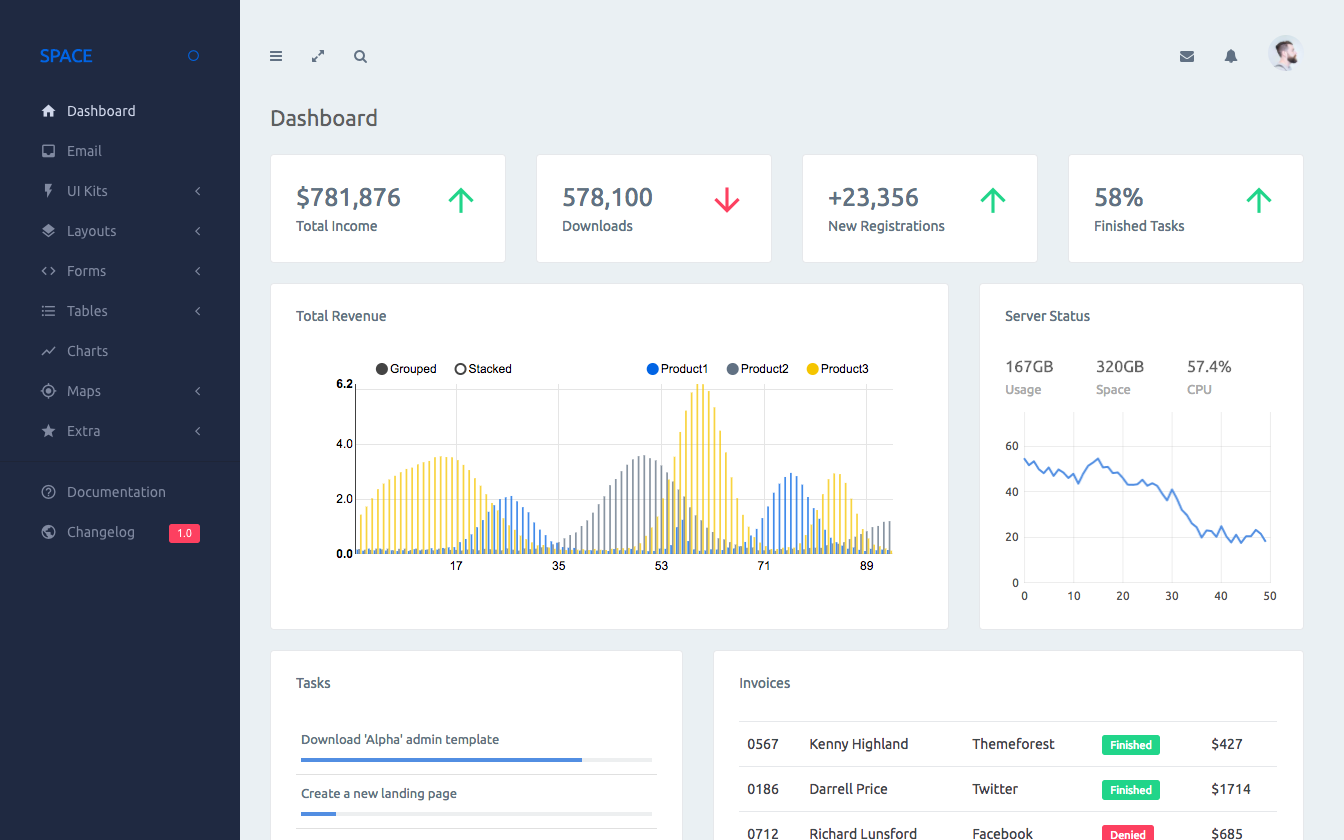Toggle Product1 series in chart legend
Screen dimensions: 1344x840
677,369
